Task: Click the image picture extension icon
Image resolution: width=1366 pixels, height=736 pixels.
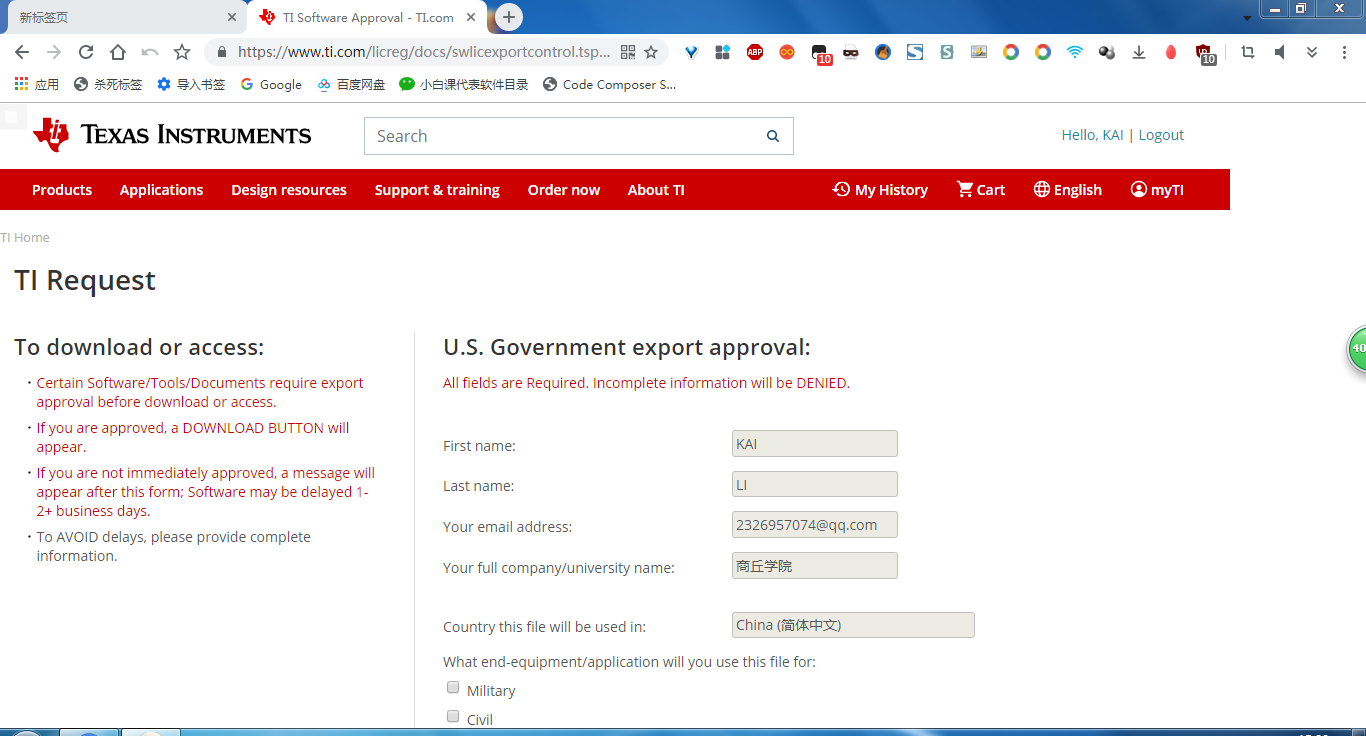Action: coord(979,52)
